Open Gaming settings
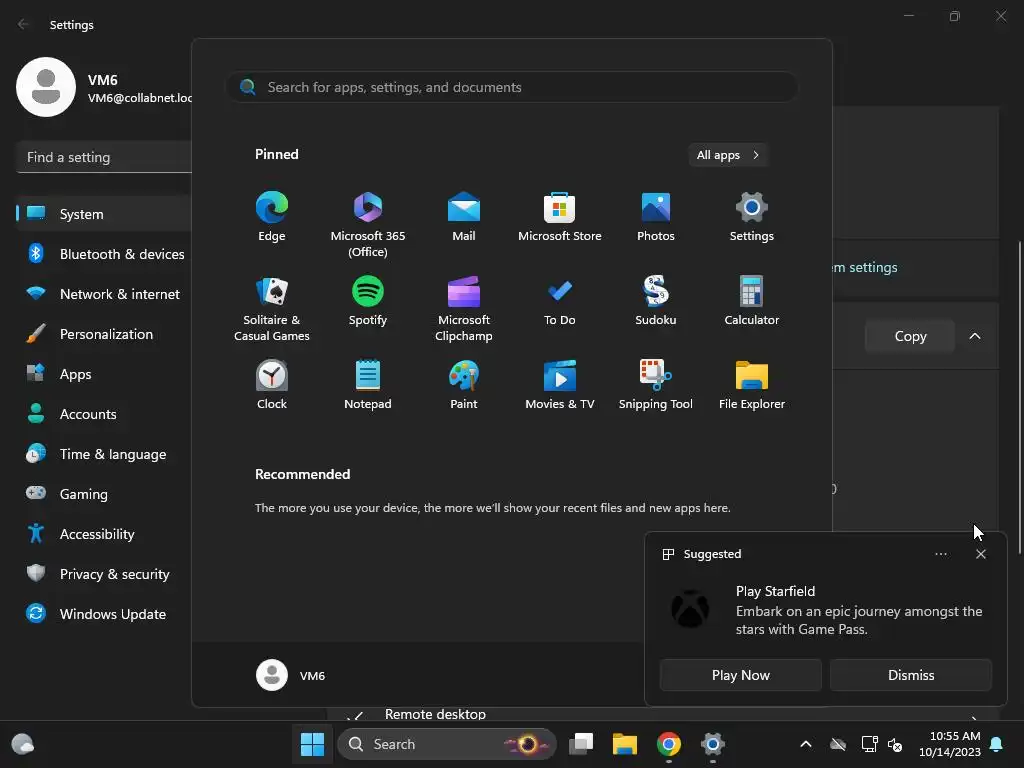Viewport: 1024px width, 768px height. (x=104, y=494)
